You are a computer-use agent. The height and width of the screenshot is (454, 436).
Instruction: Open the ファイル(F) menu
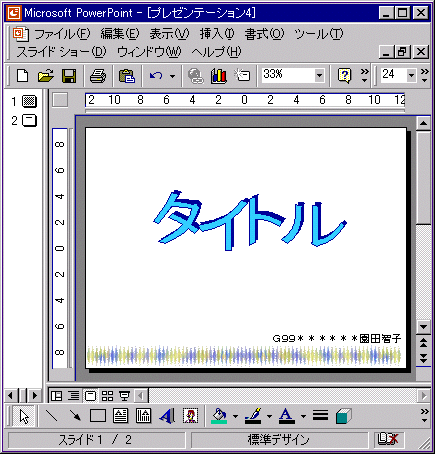coord(62,34)
